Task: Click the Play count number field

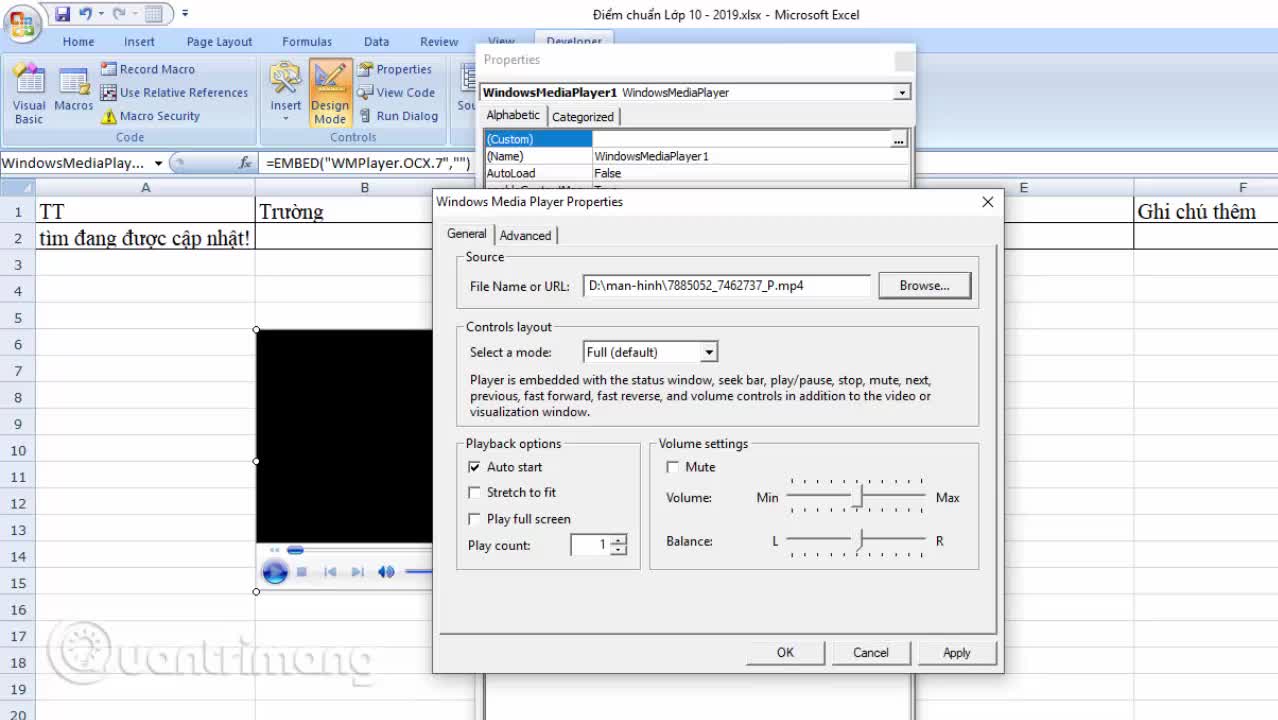Action: pyautogui.click(x=590, y=545)
